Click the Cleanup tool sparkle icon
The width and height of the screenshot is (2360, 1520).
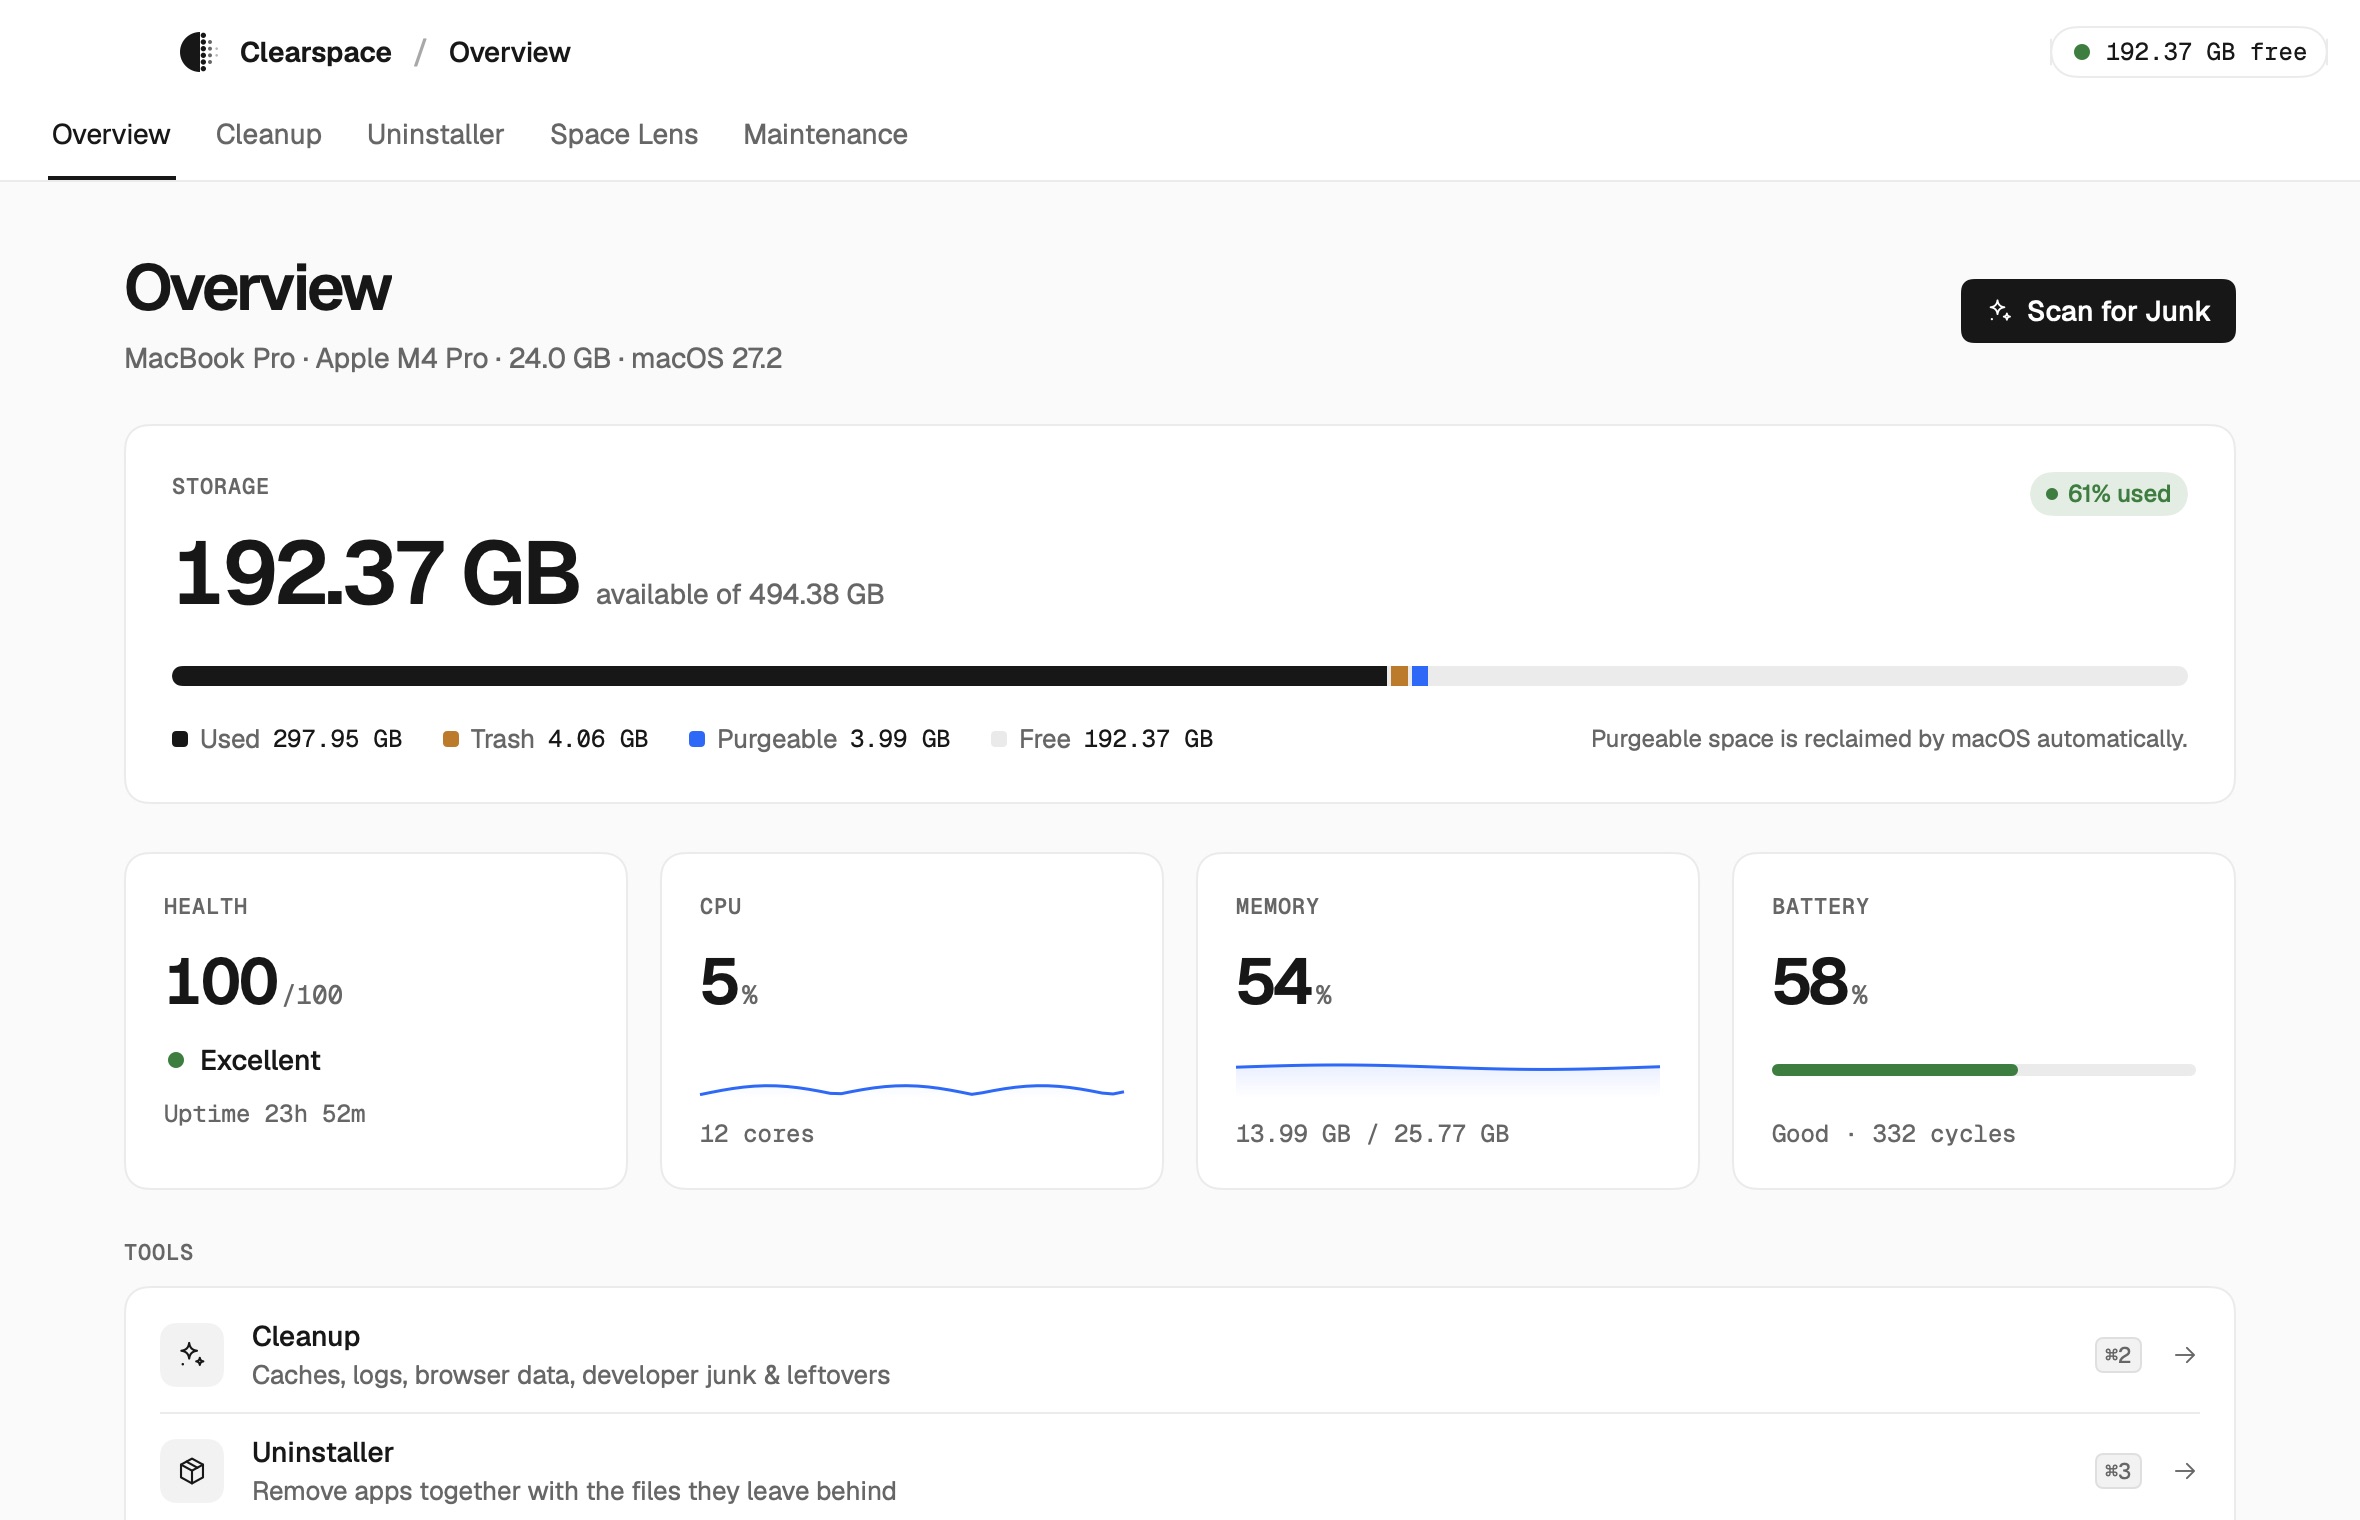click(192, 1355)
